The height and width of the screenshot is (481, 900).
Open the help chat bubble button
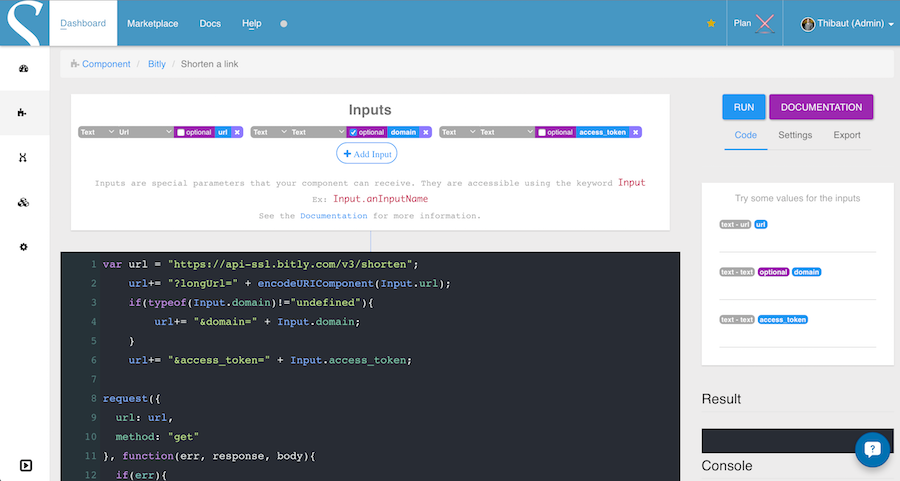(872, 449)
